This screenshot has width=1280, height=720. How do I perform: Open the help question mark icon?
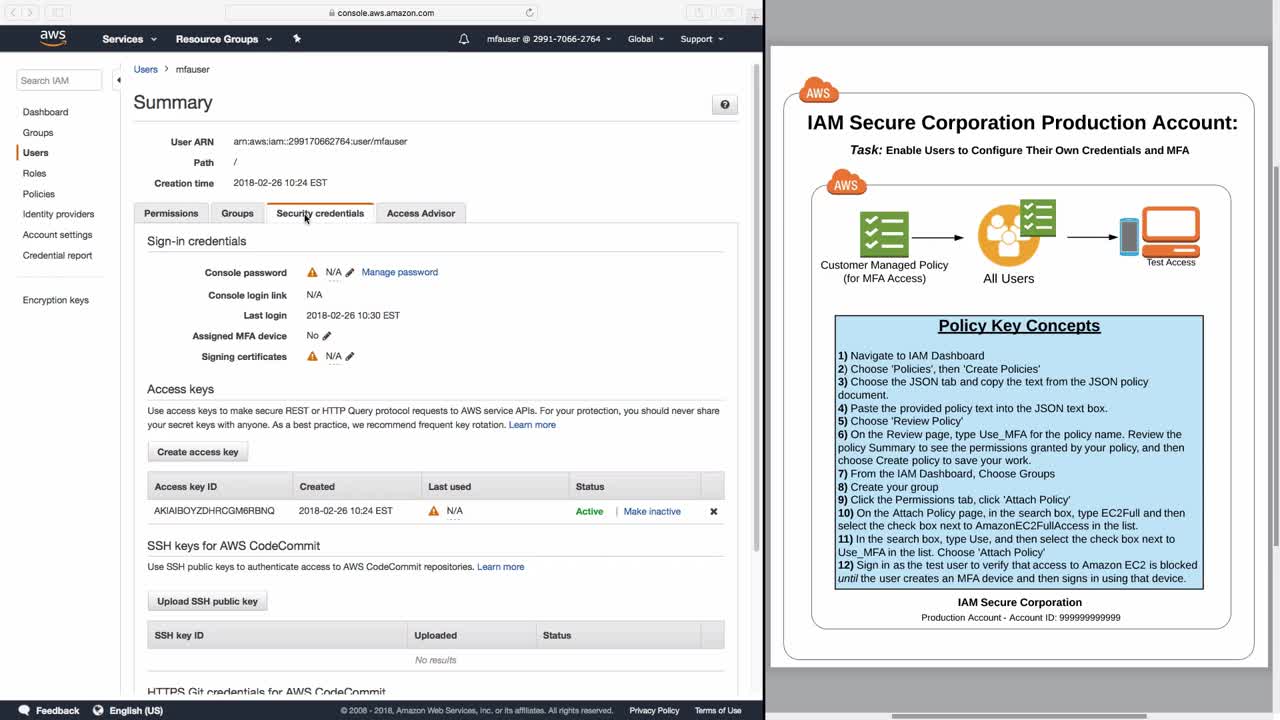[x=725, y=105]
